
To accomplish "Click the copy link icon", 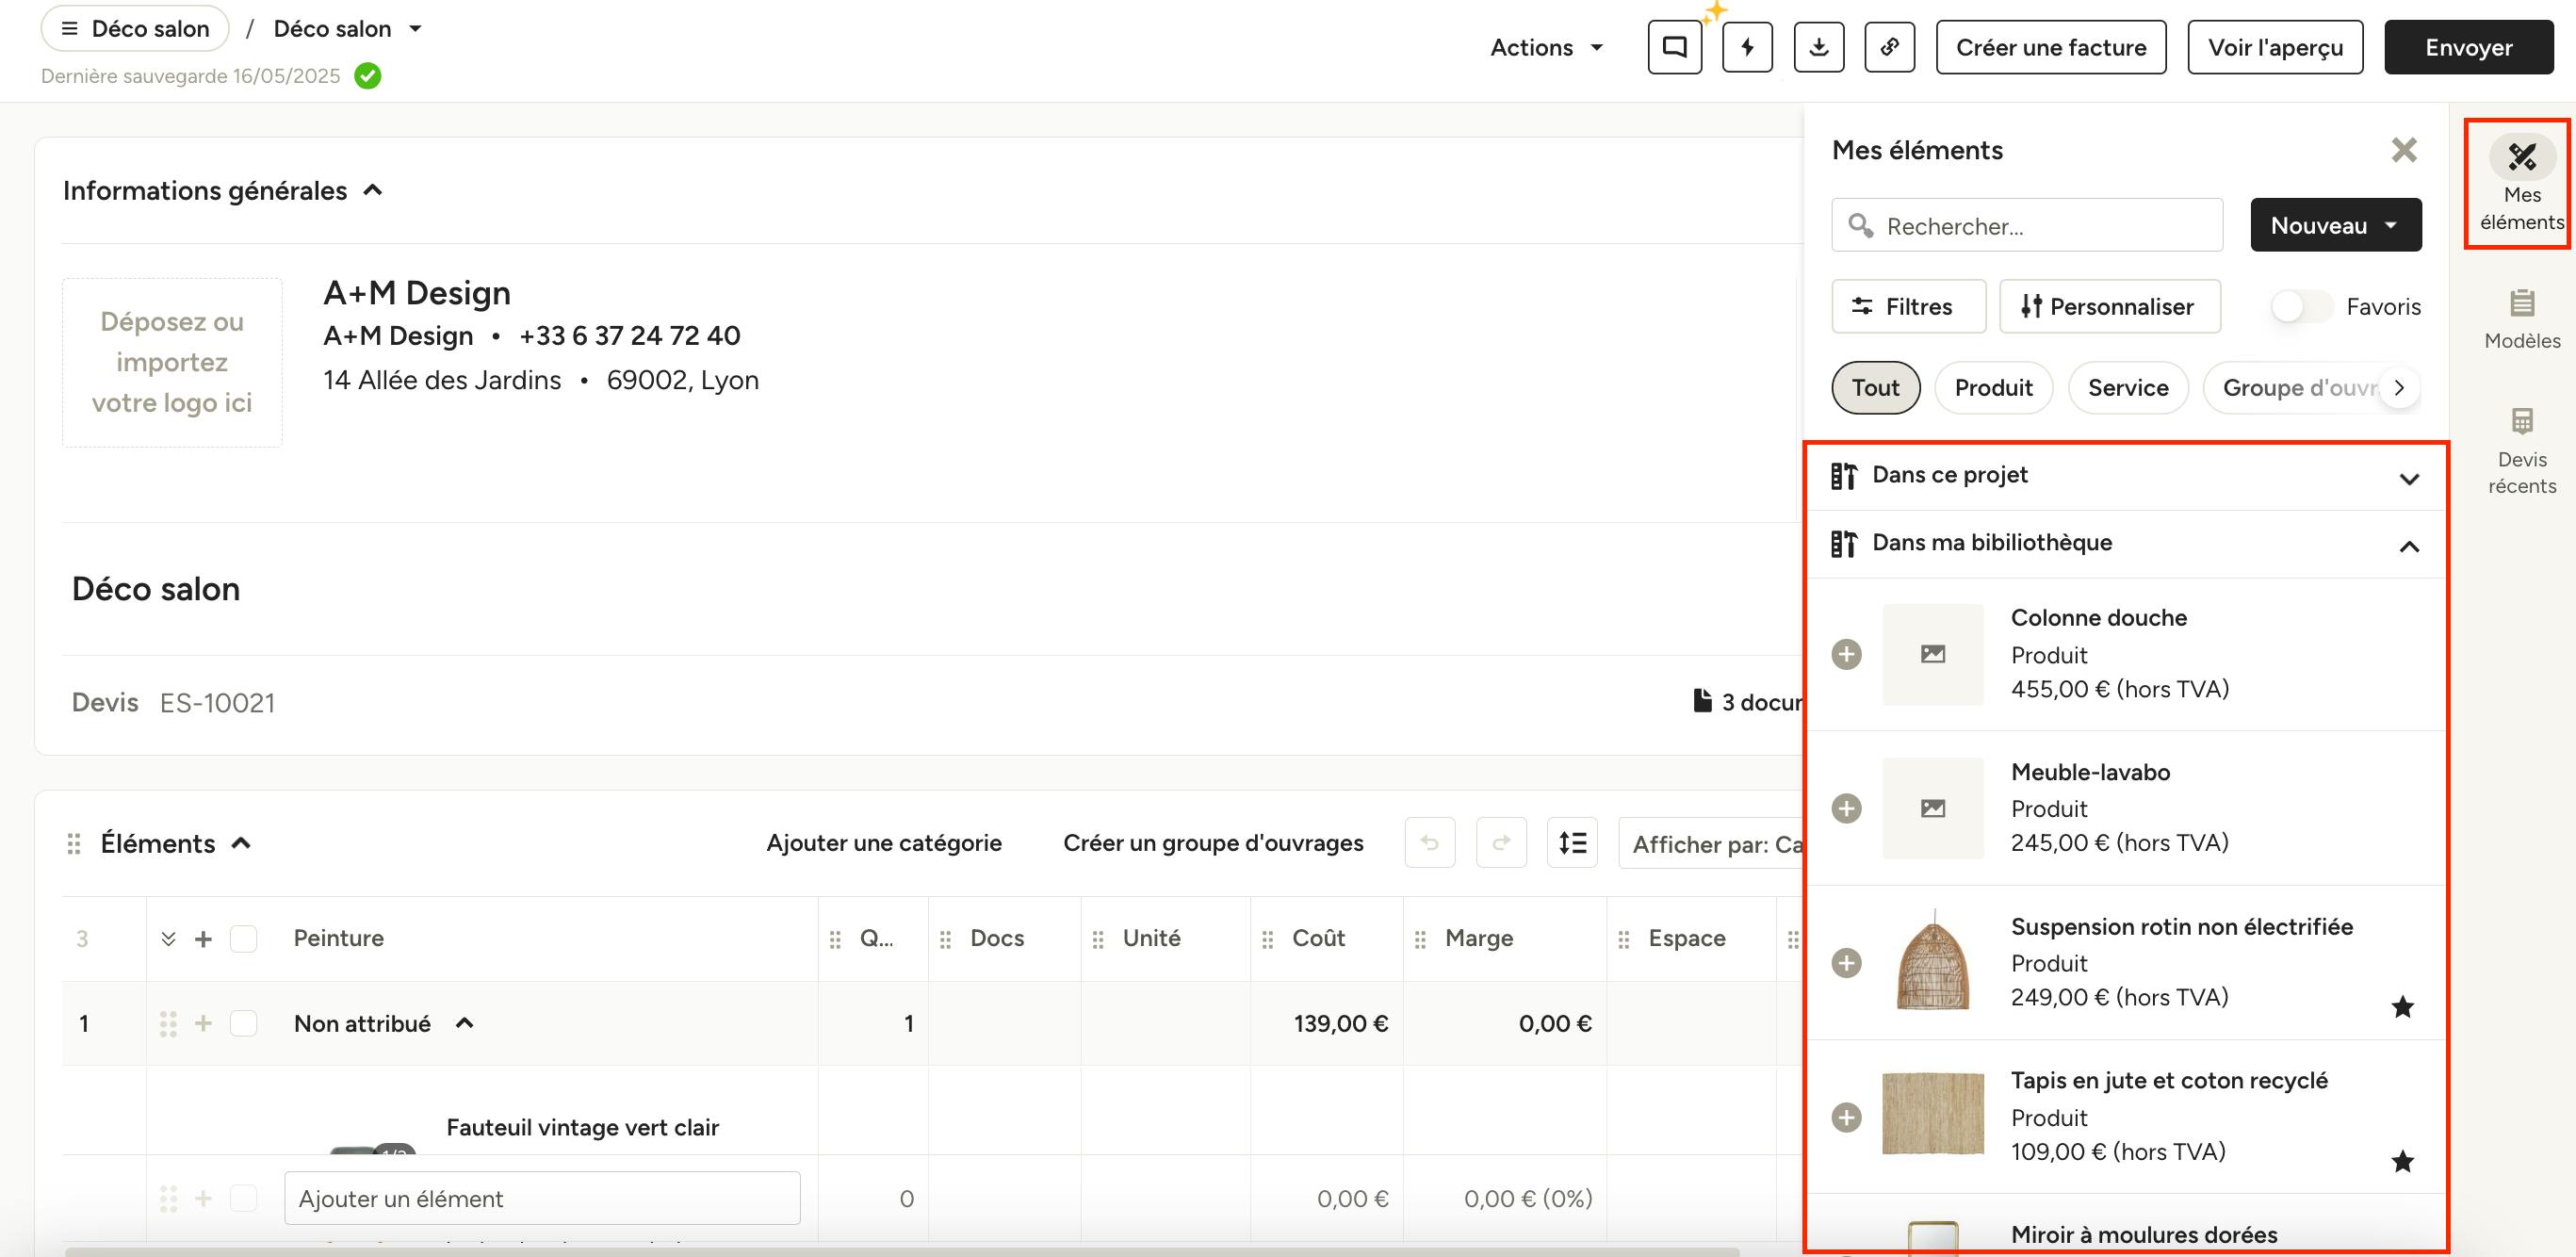I will click(1889, 47).
